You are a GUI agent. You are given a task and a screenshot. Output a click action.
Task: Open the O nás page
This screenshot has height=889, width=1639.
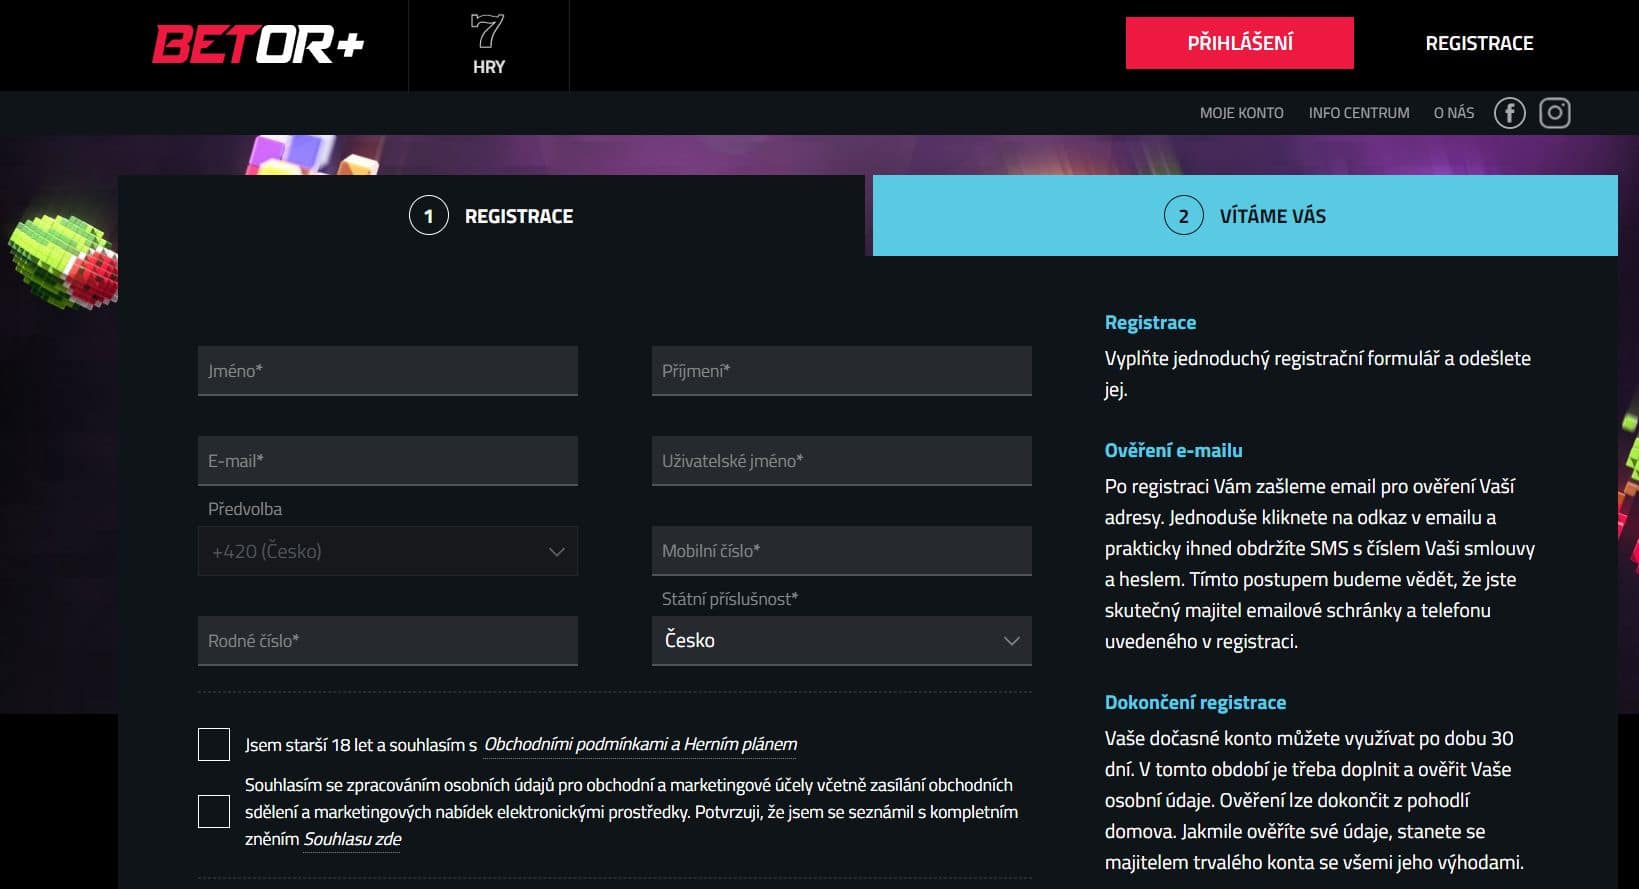1453,113
